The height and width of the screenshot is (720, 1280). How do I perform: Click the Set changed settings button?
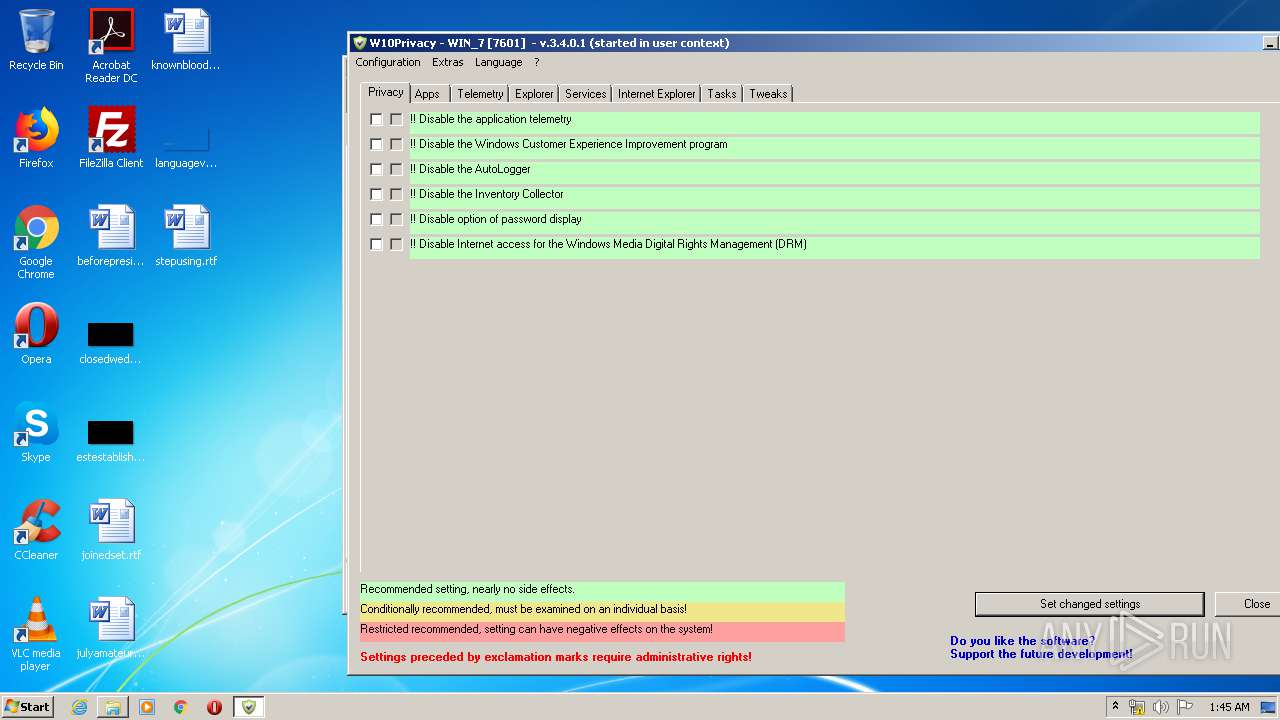point(1089,604)
